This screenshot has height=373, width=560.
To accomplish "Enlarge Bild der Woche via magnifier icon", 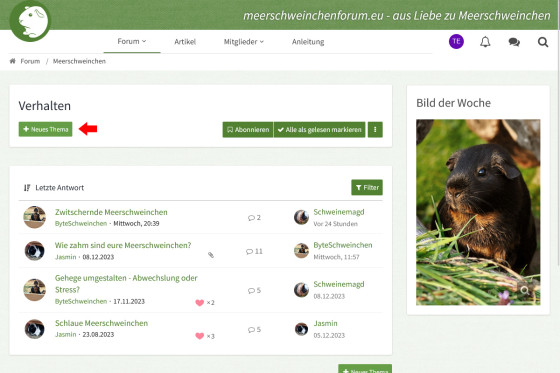I will (x=525, y=290).
